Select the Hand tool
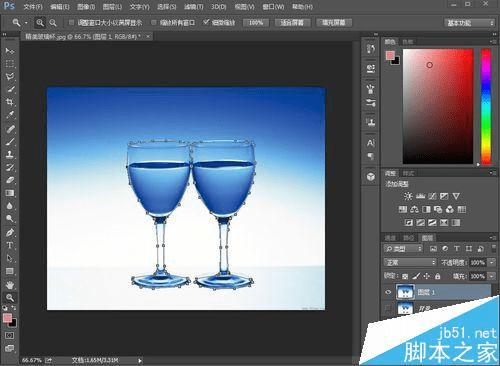The height and width of the screenshot is (366, 500). pyautogui.click(x=10, y=285)
